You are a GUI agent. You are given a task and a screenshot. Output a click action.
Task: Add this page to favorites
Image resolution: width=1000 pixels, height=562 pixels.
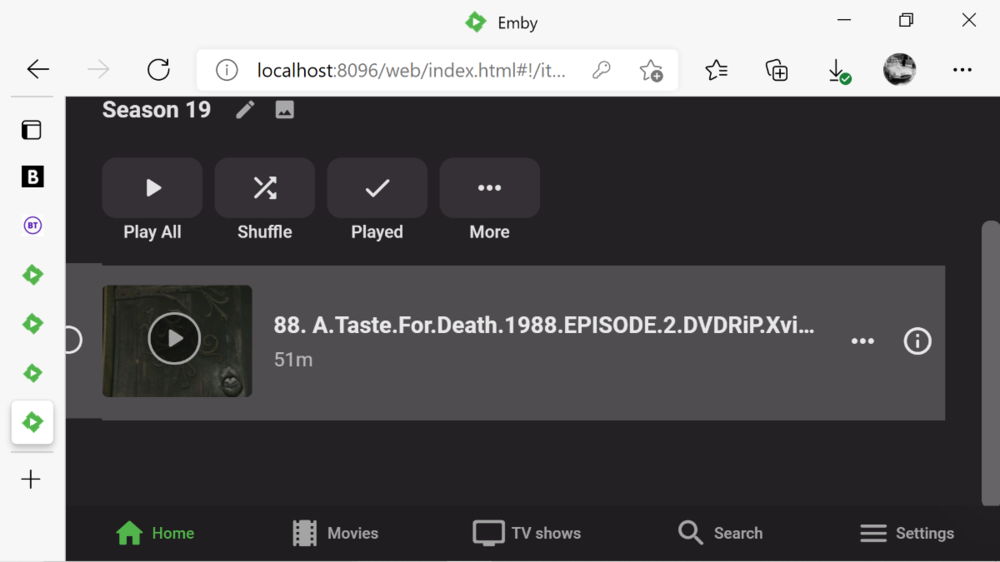coord(651,70)
